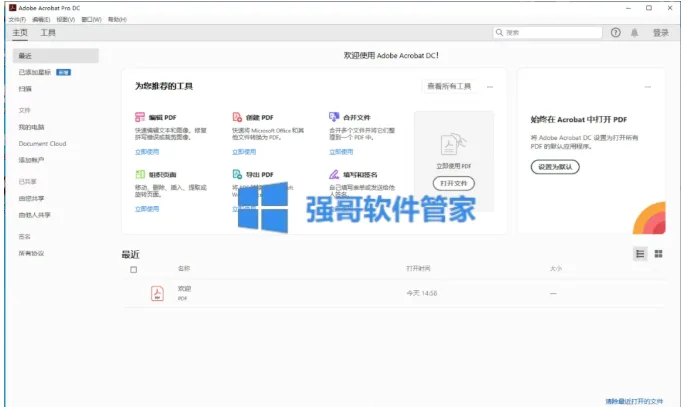Image resolution: width=681 pixels, height=407 pixels.
Task: Open more options of default PDF card
Action: point(648,87)
